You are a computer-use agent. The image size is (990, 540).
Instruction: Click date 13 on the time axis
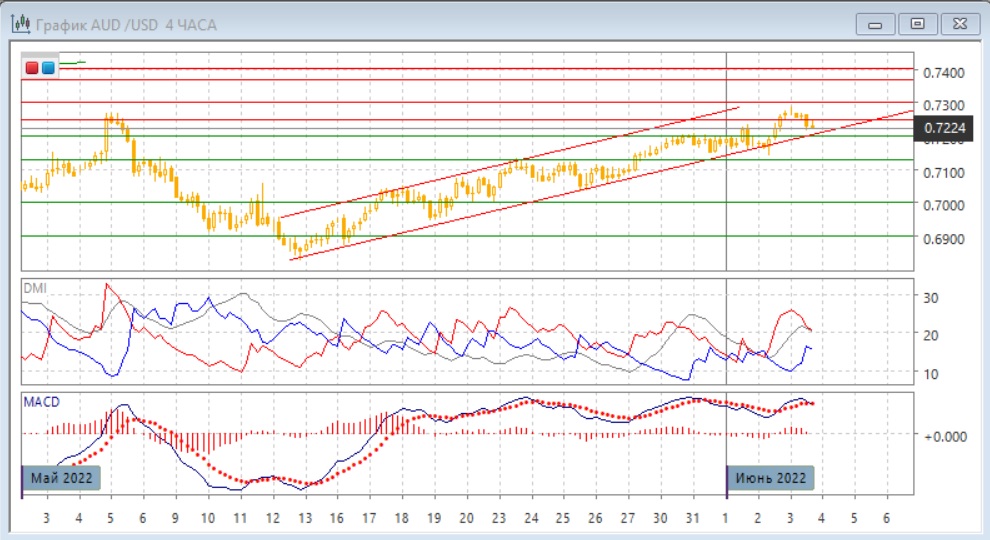point(304,520)
